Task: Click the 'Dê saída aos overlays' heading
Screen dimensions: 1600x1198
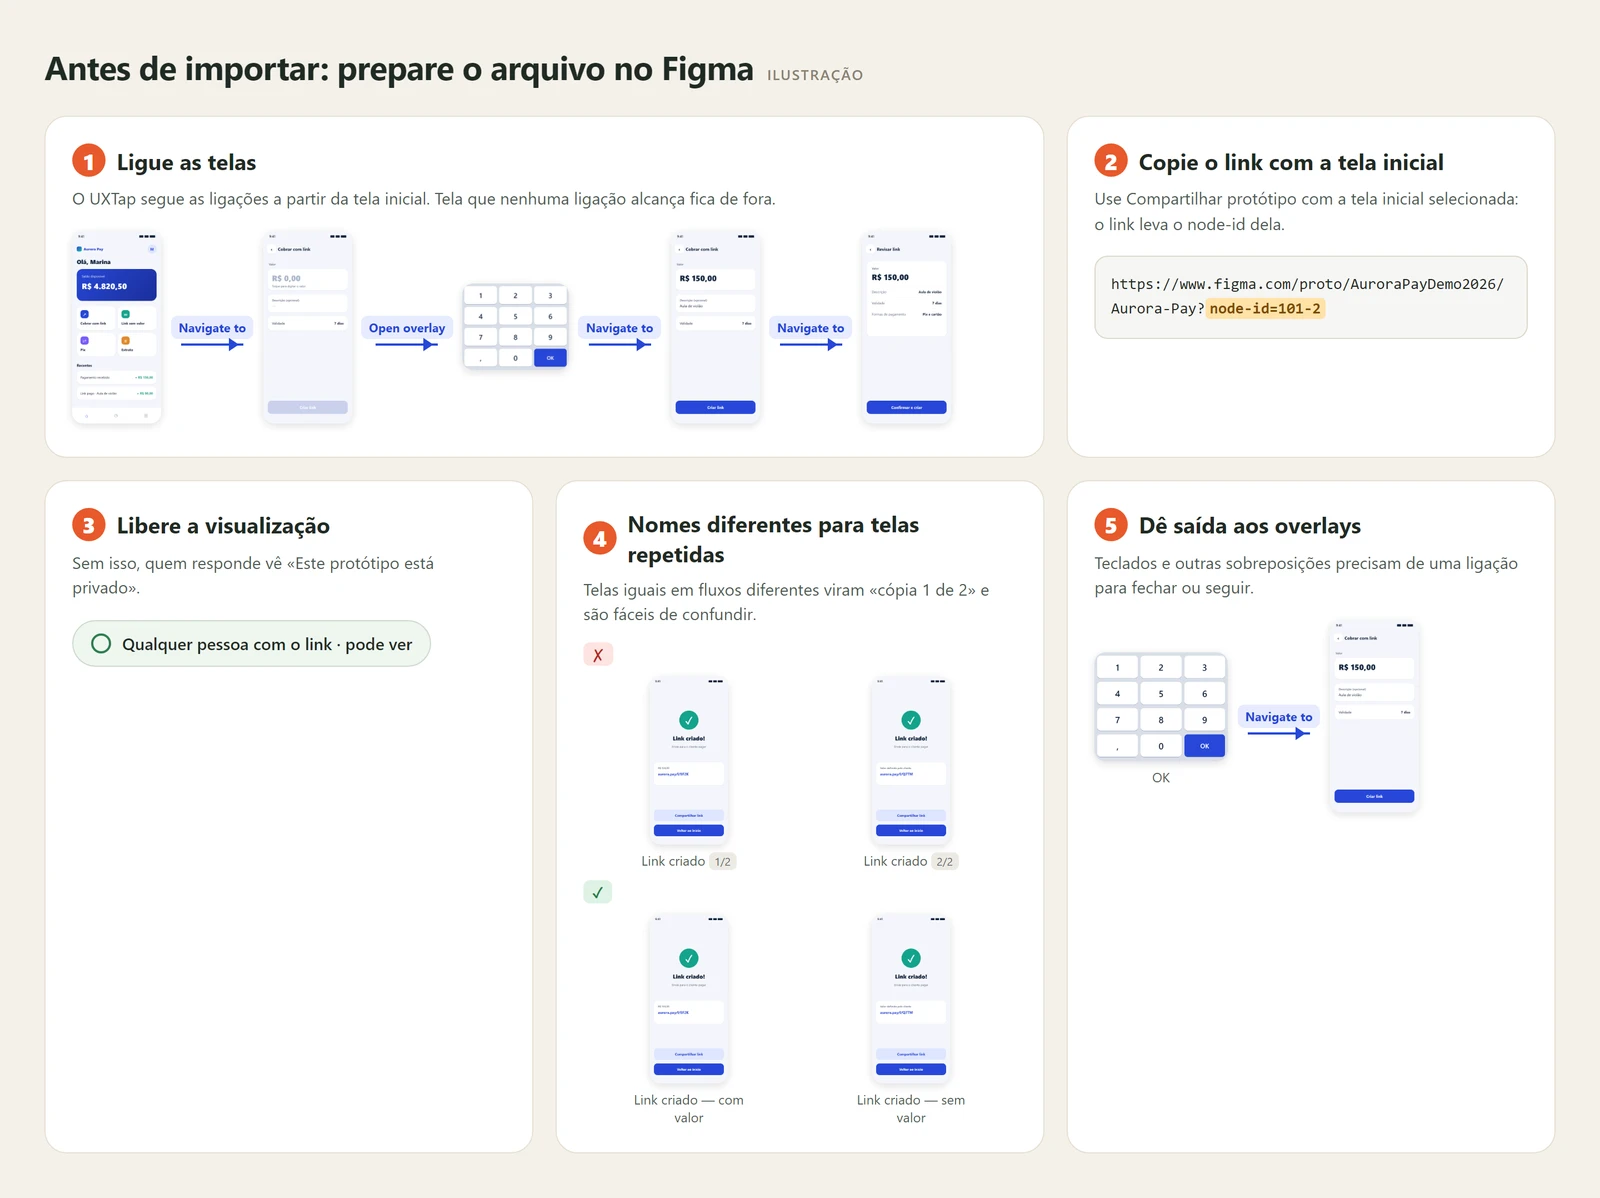Action: click(x=1250, y=526)
